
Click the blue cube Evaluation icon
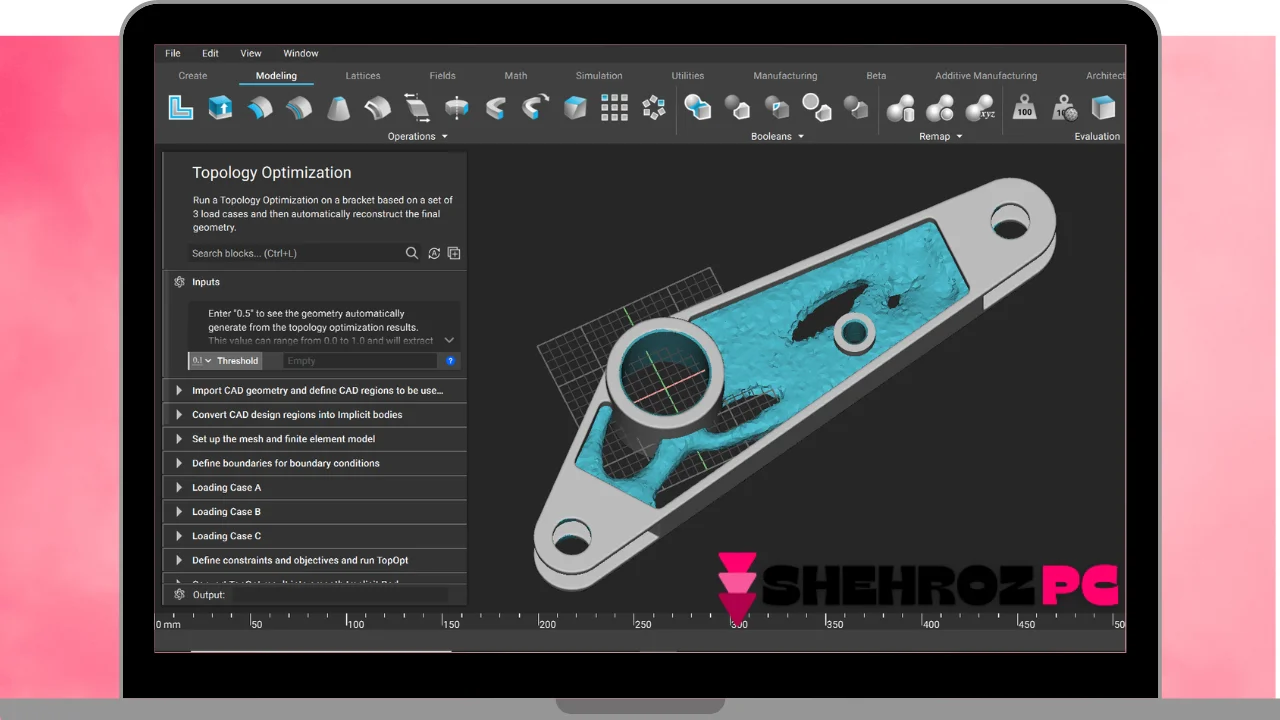pyautogui.click(x=1103, y=107)
